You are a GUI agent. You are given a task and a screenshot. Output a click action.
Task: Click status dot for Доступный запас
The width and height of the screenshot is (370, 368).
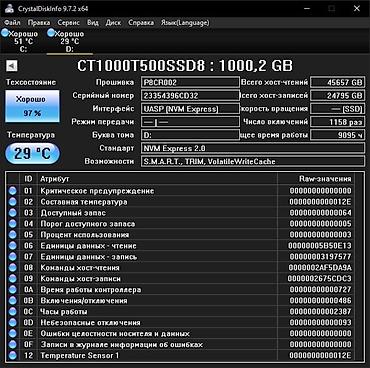click(13, 213)
